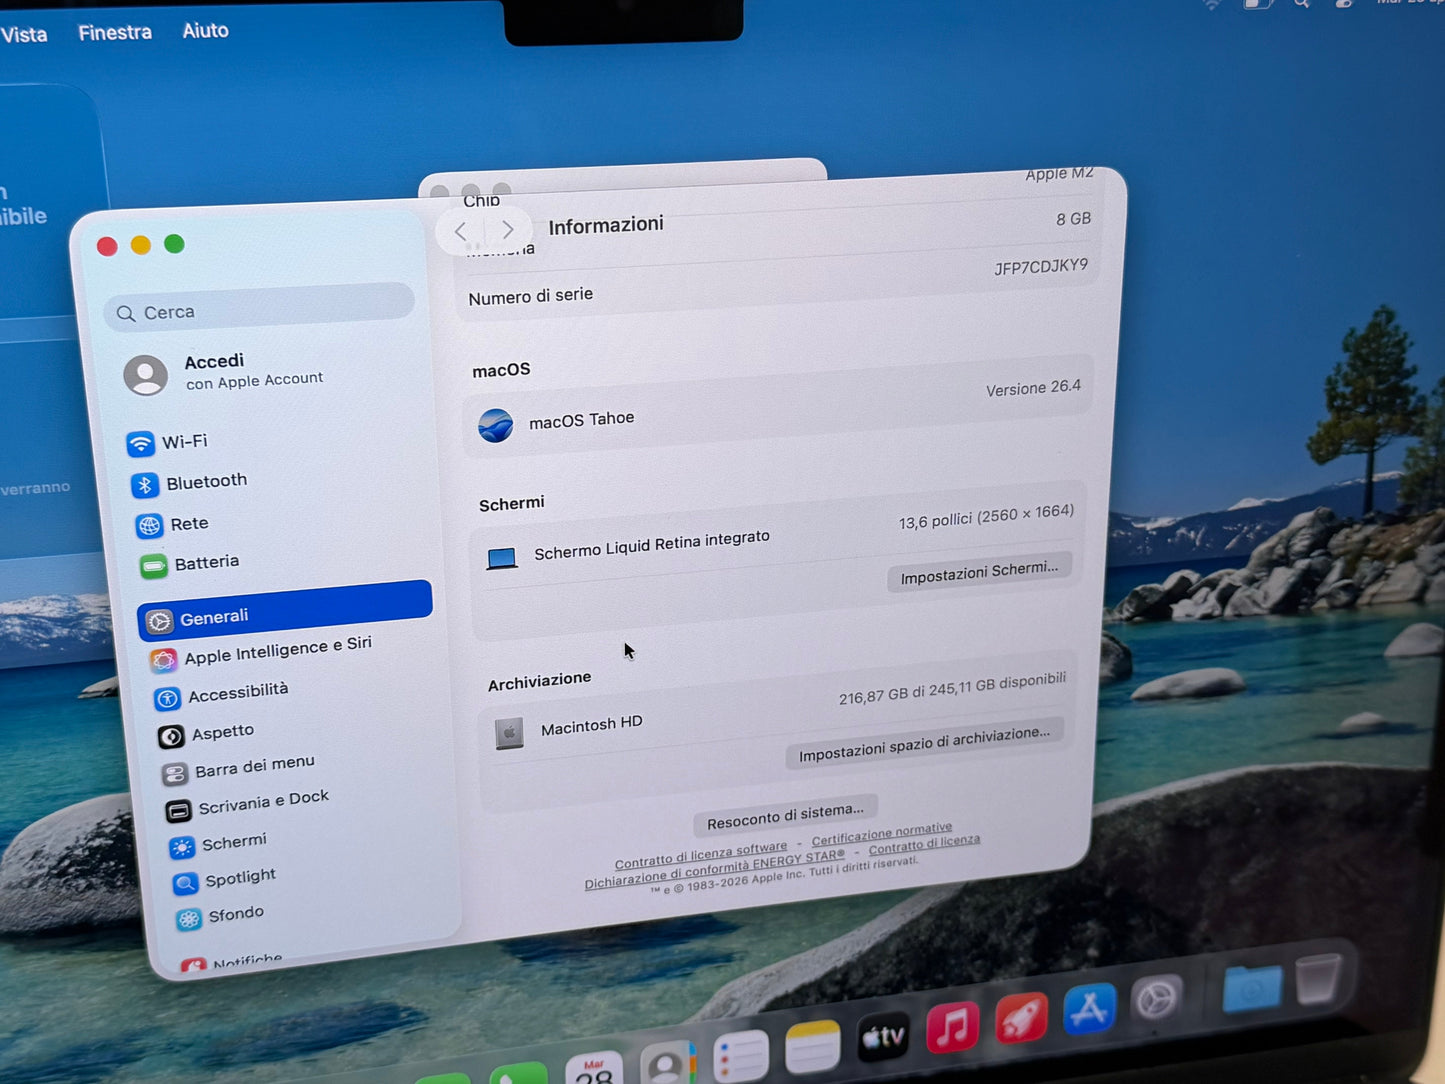Click serial number JFP7CDJKY9

click(1041, 267)
